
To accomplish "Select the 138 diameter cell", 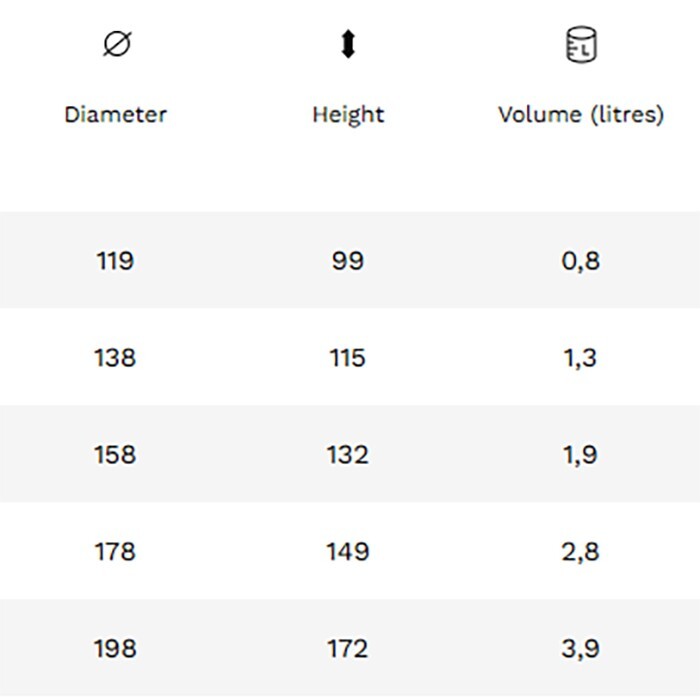I will (x=115, y=358).
